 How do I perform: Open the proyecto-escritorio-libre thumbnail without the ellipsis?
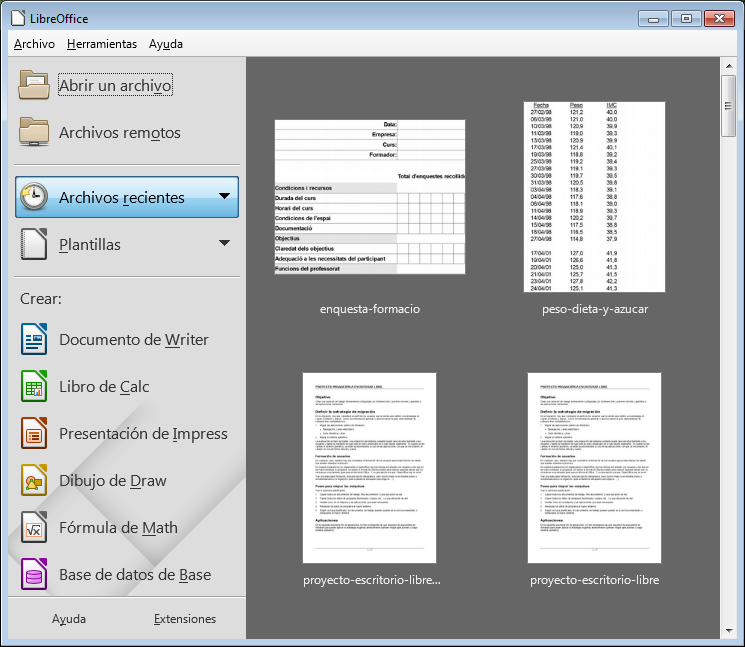point(594,468)
